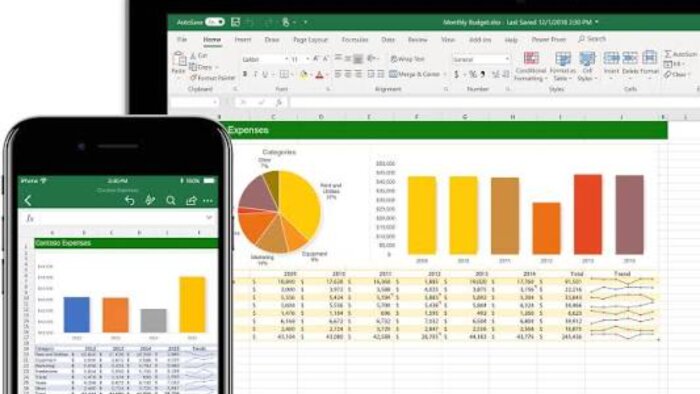
Task: Click the Percent Style icon
Action: tap(473, 74)
